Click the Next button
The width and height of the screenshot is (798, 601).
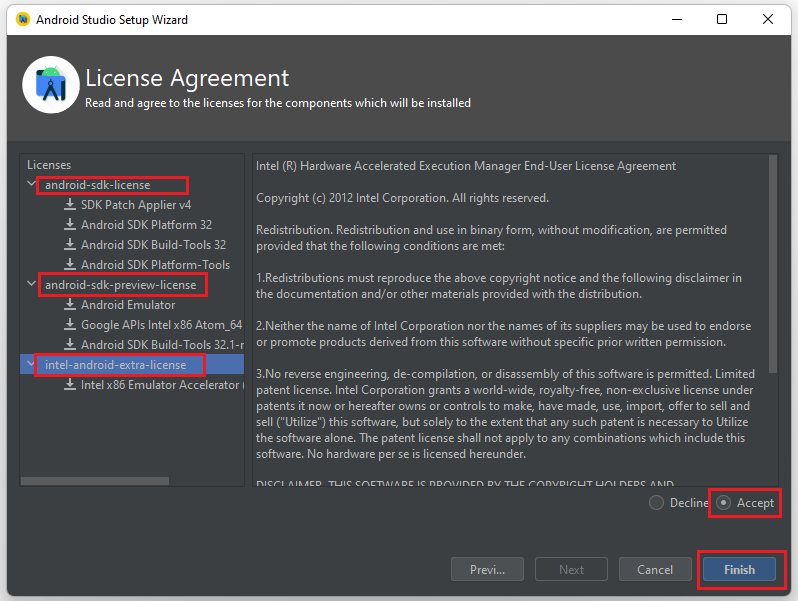pos(571,569)
